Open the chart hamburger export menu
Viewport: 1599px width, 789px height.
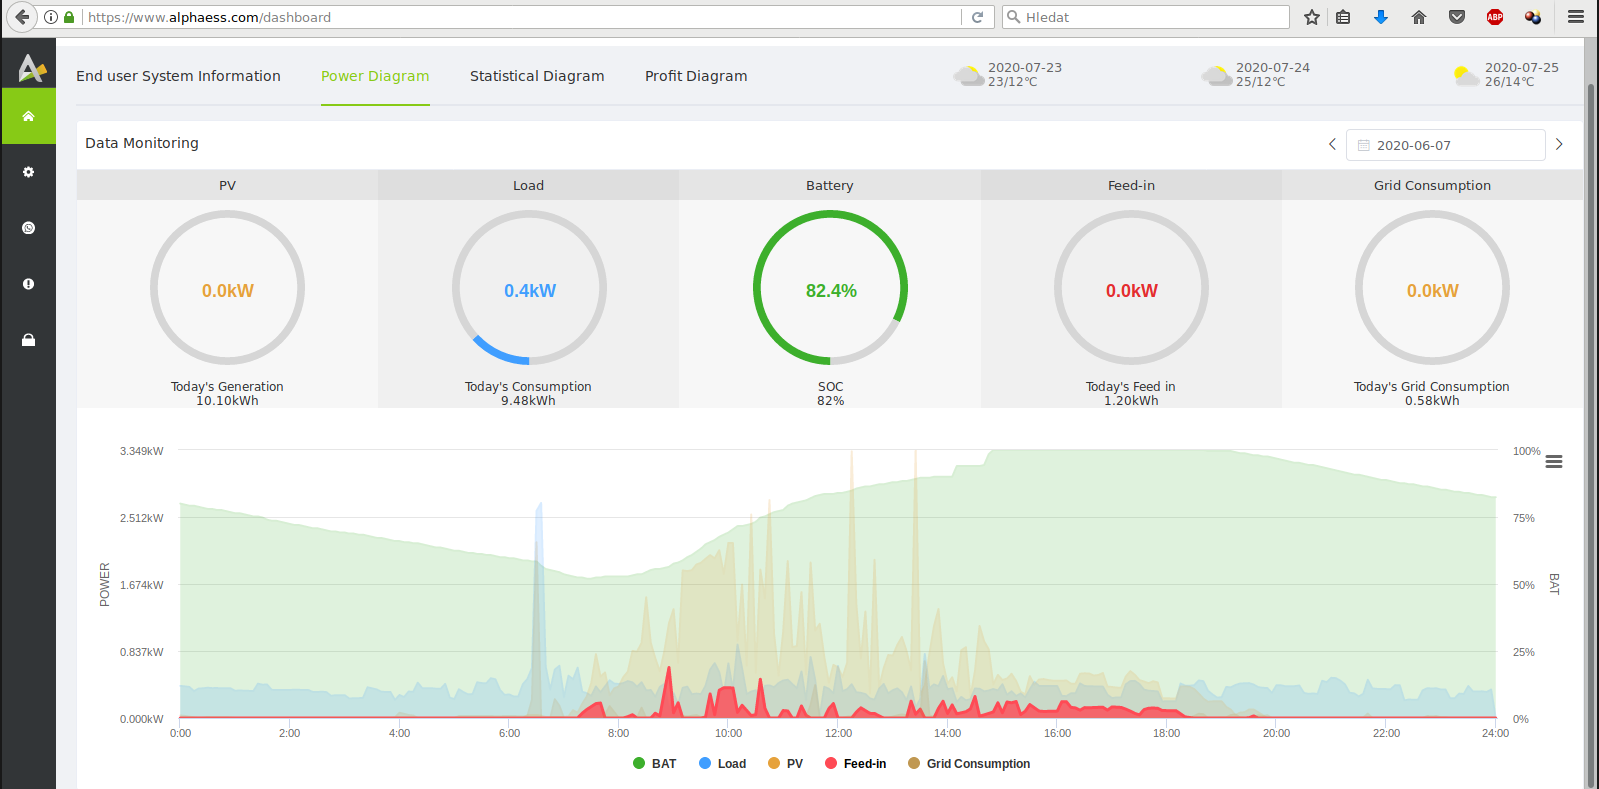(x=1553, y=462)
